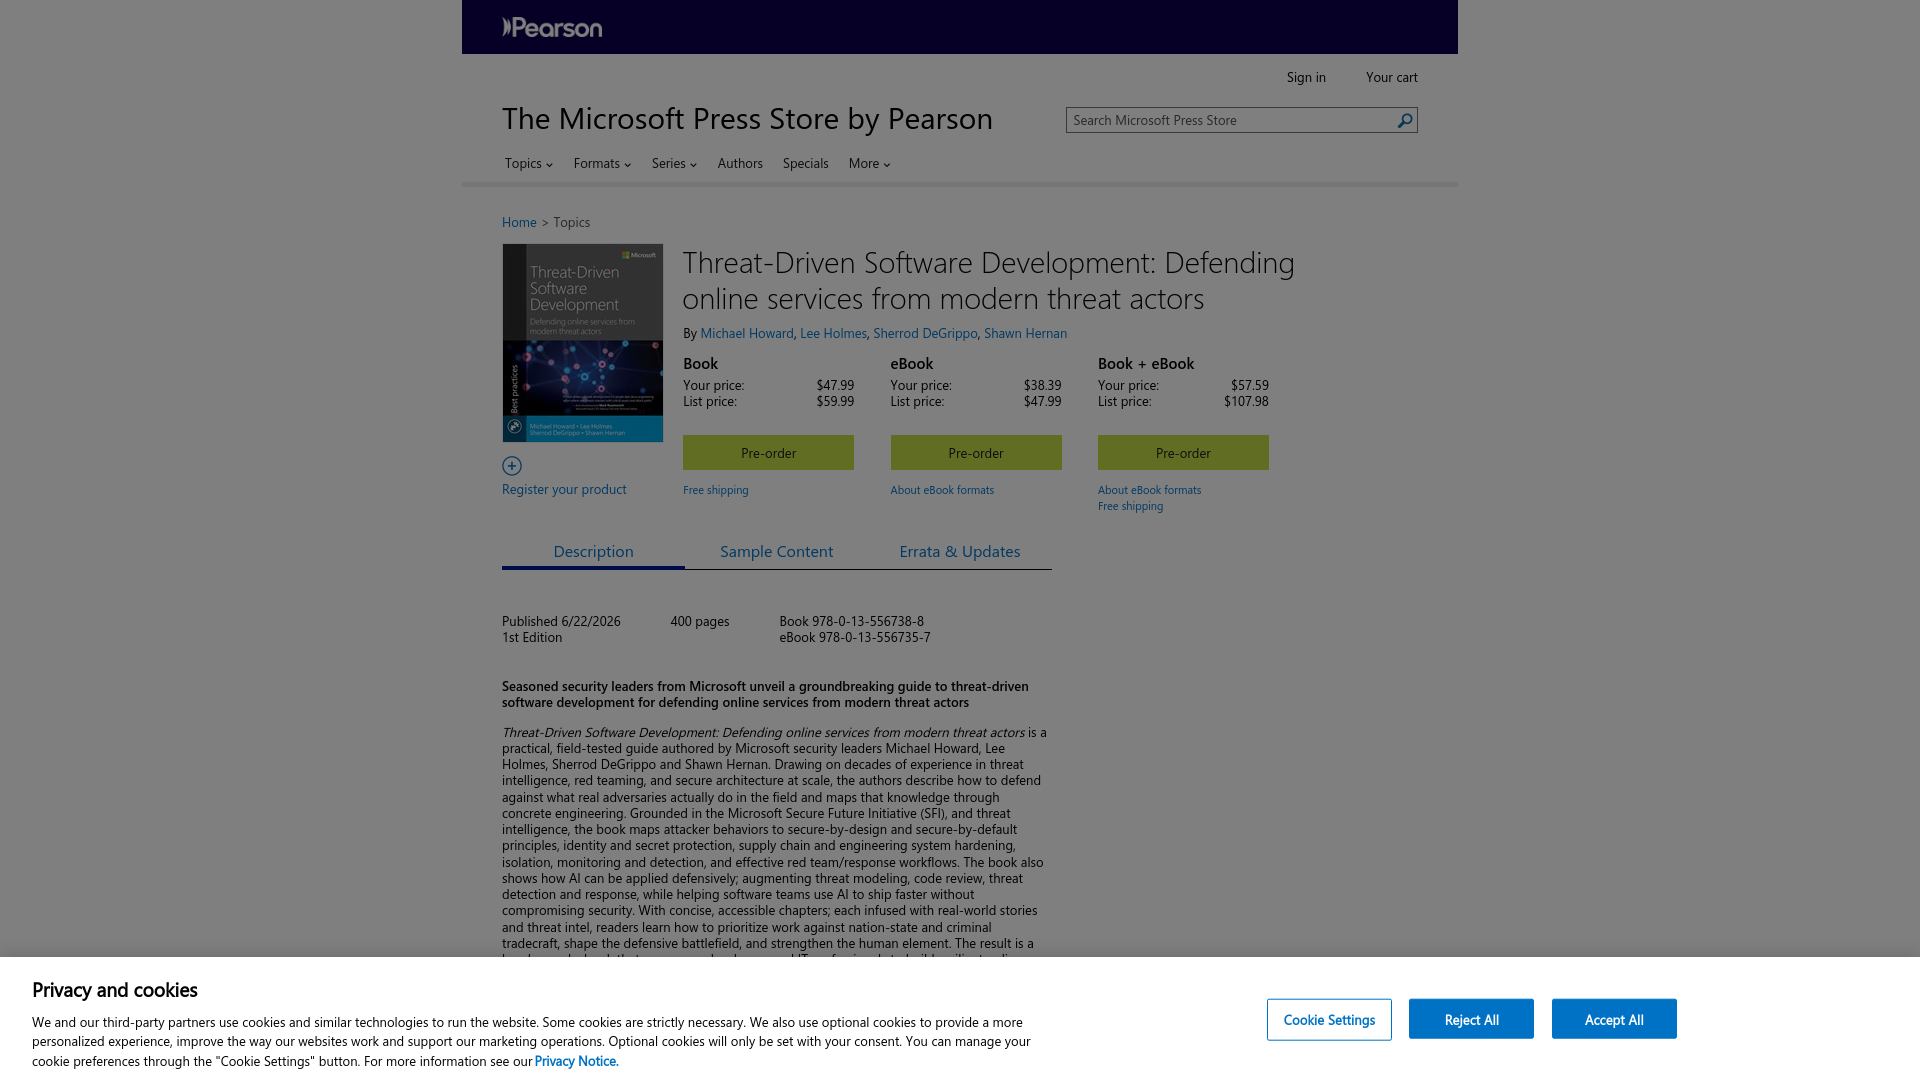Open the Topics dropdown menu

pyautogui.click(x=529, y=163)
